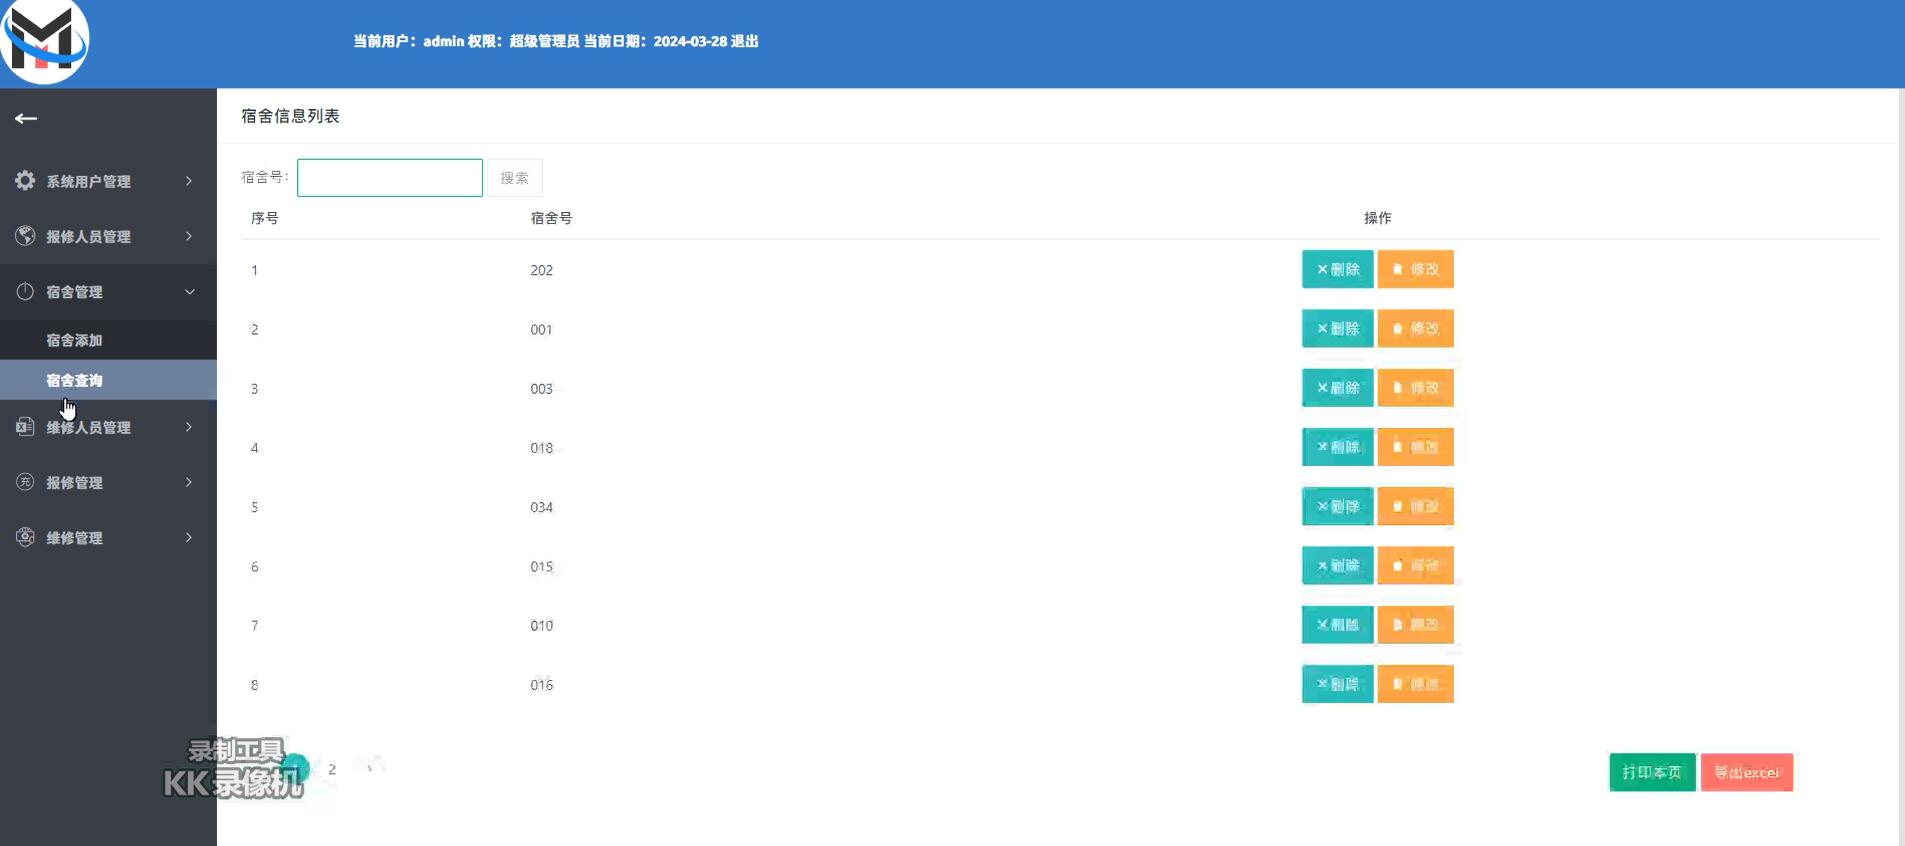Click dormitory number cell 034
1905x846 pixels.
pos(541,507)
